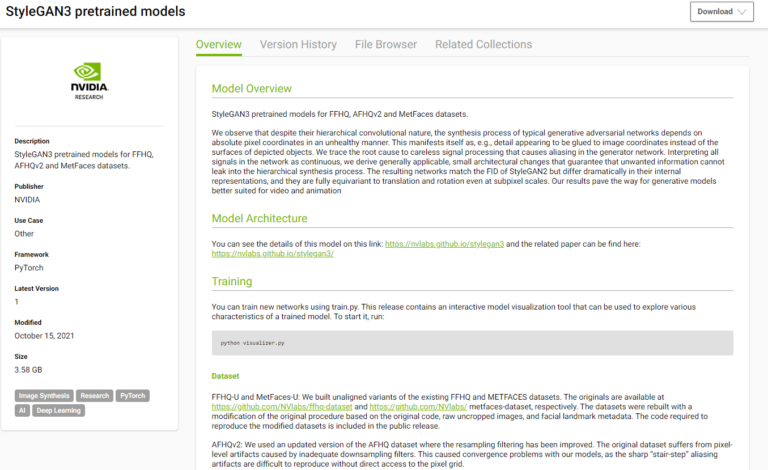Click the python visualizer.py code block
This screenshot has height=470, width=768.
(x=472, y=343)
